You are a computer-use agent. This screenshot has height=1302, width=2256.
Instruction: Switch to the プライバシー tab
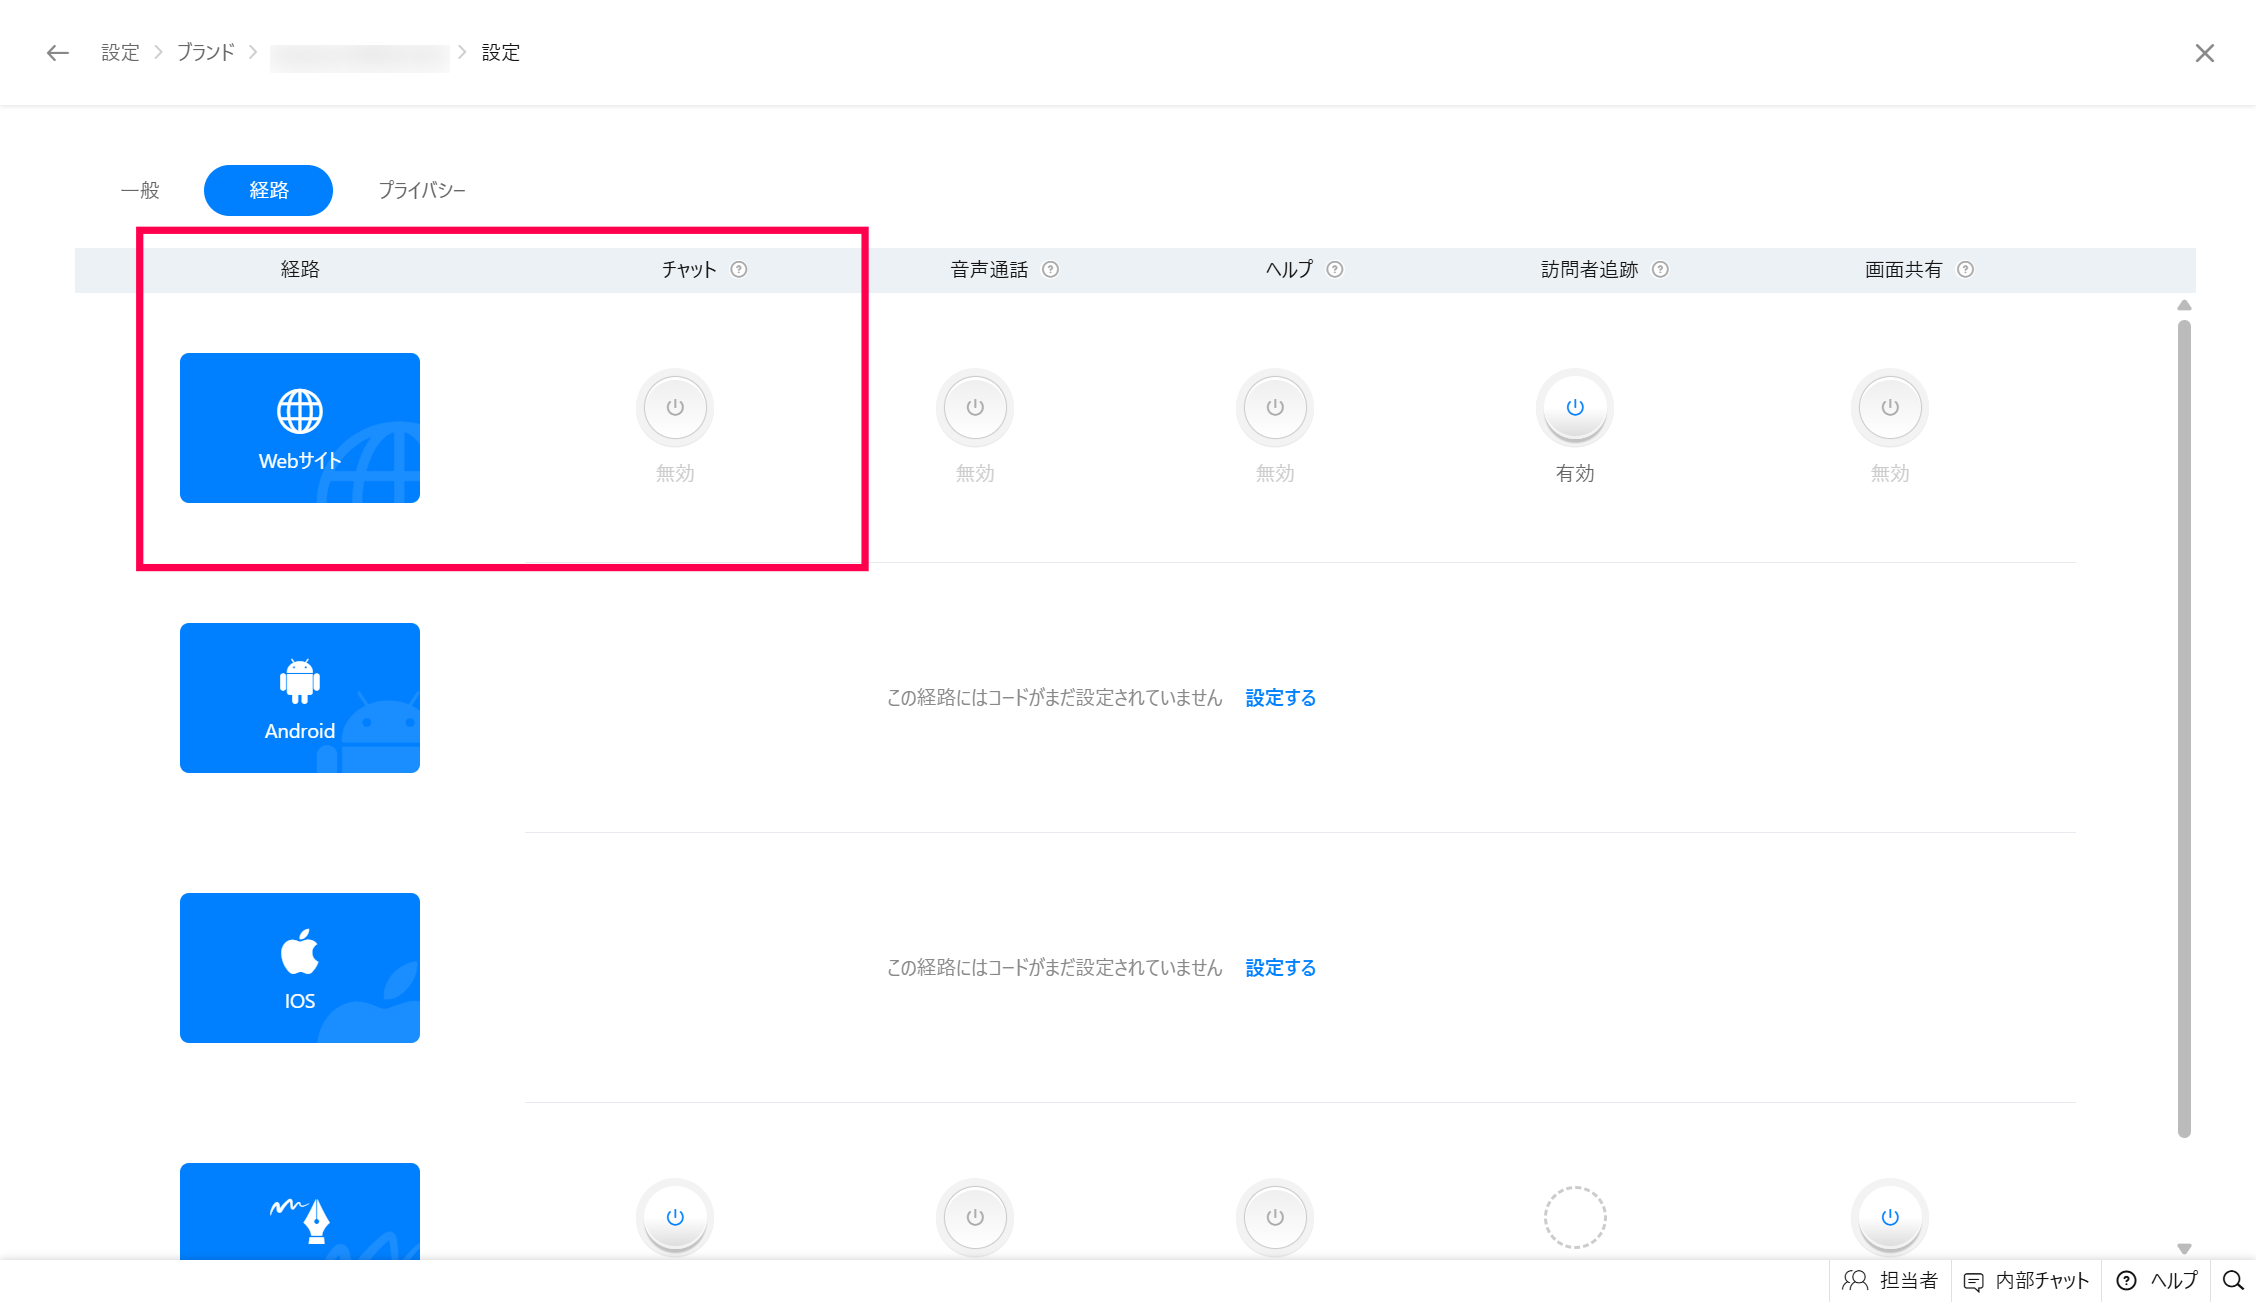pyautogui.click(x=421, y=190)
